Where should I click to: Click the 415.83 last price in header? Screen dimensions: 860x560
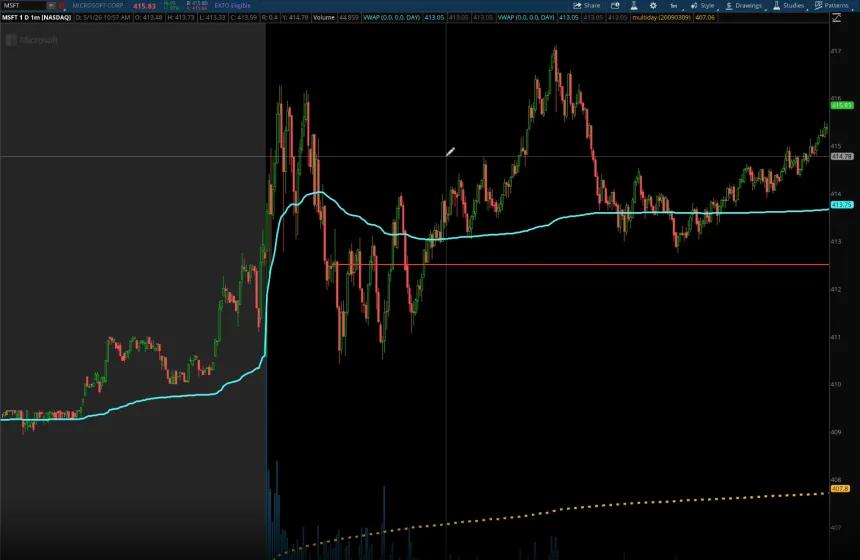tap(145, 6)
